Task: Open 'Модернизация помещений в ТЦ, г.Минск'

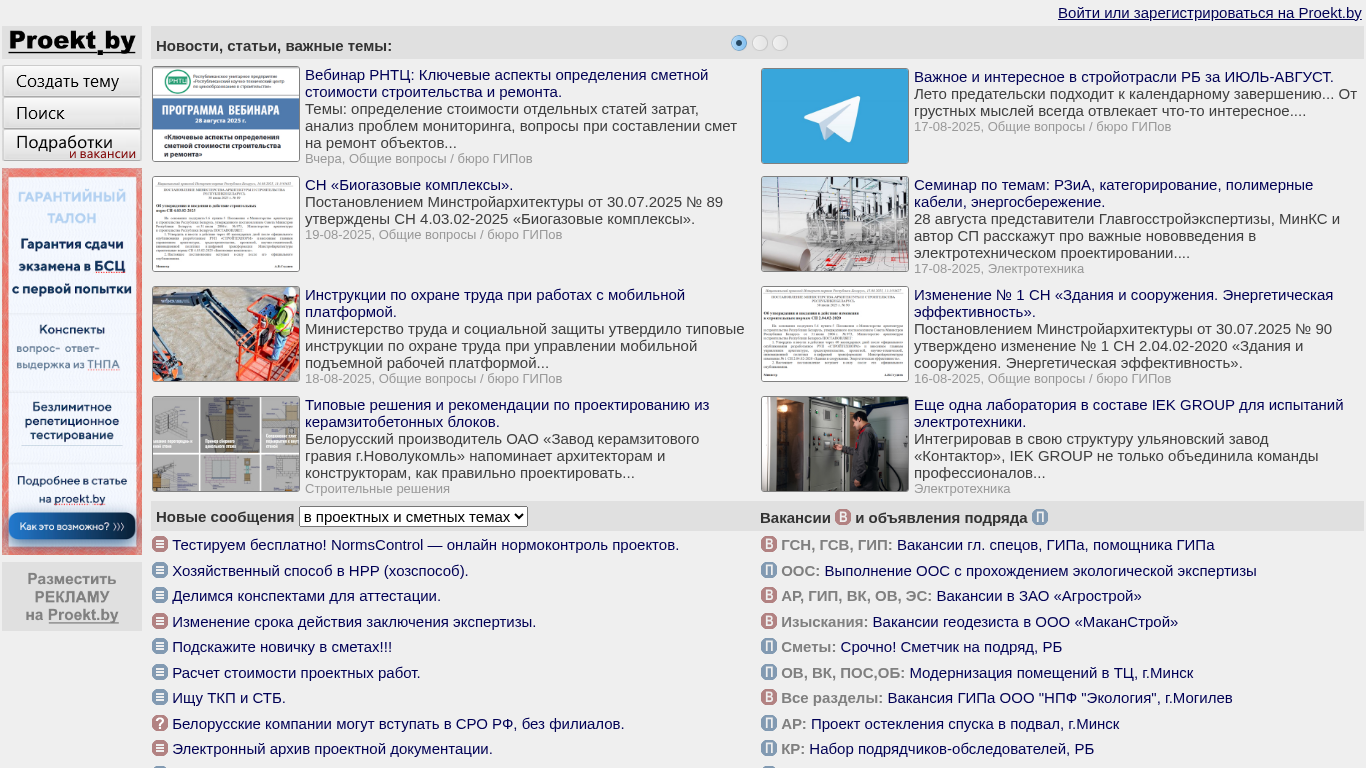Action: (1051, 673)
